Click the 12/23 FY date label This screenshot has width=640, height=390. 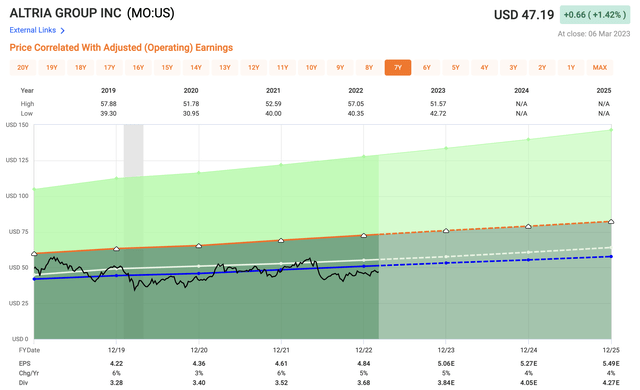[x=446, y=350]
